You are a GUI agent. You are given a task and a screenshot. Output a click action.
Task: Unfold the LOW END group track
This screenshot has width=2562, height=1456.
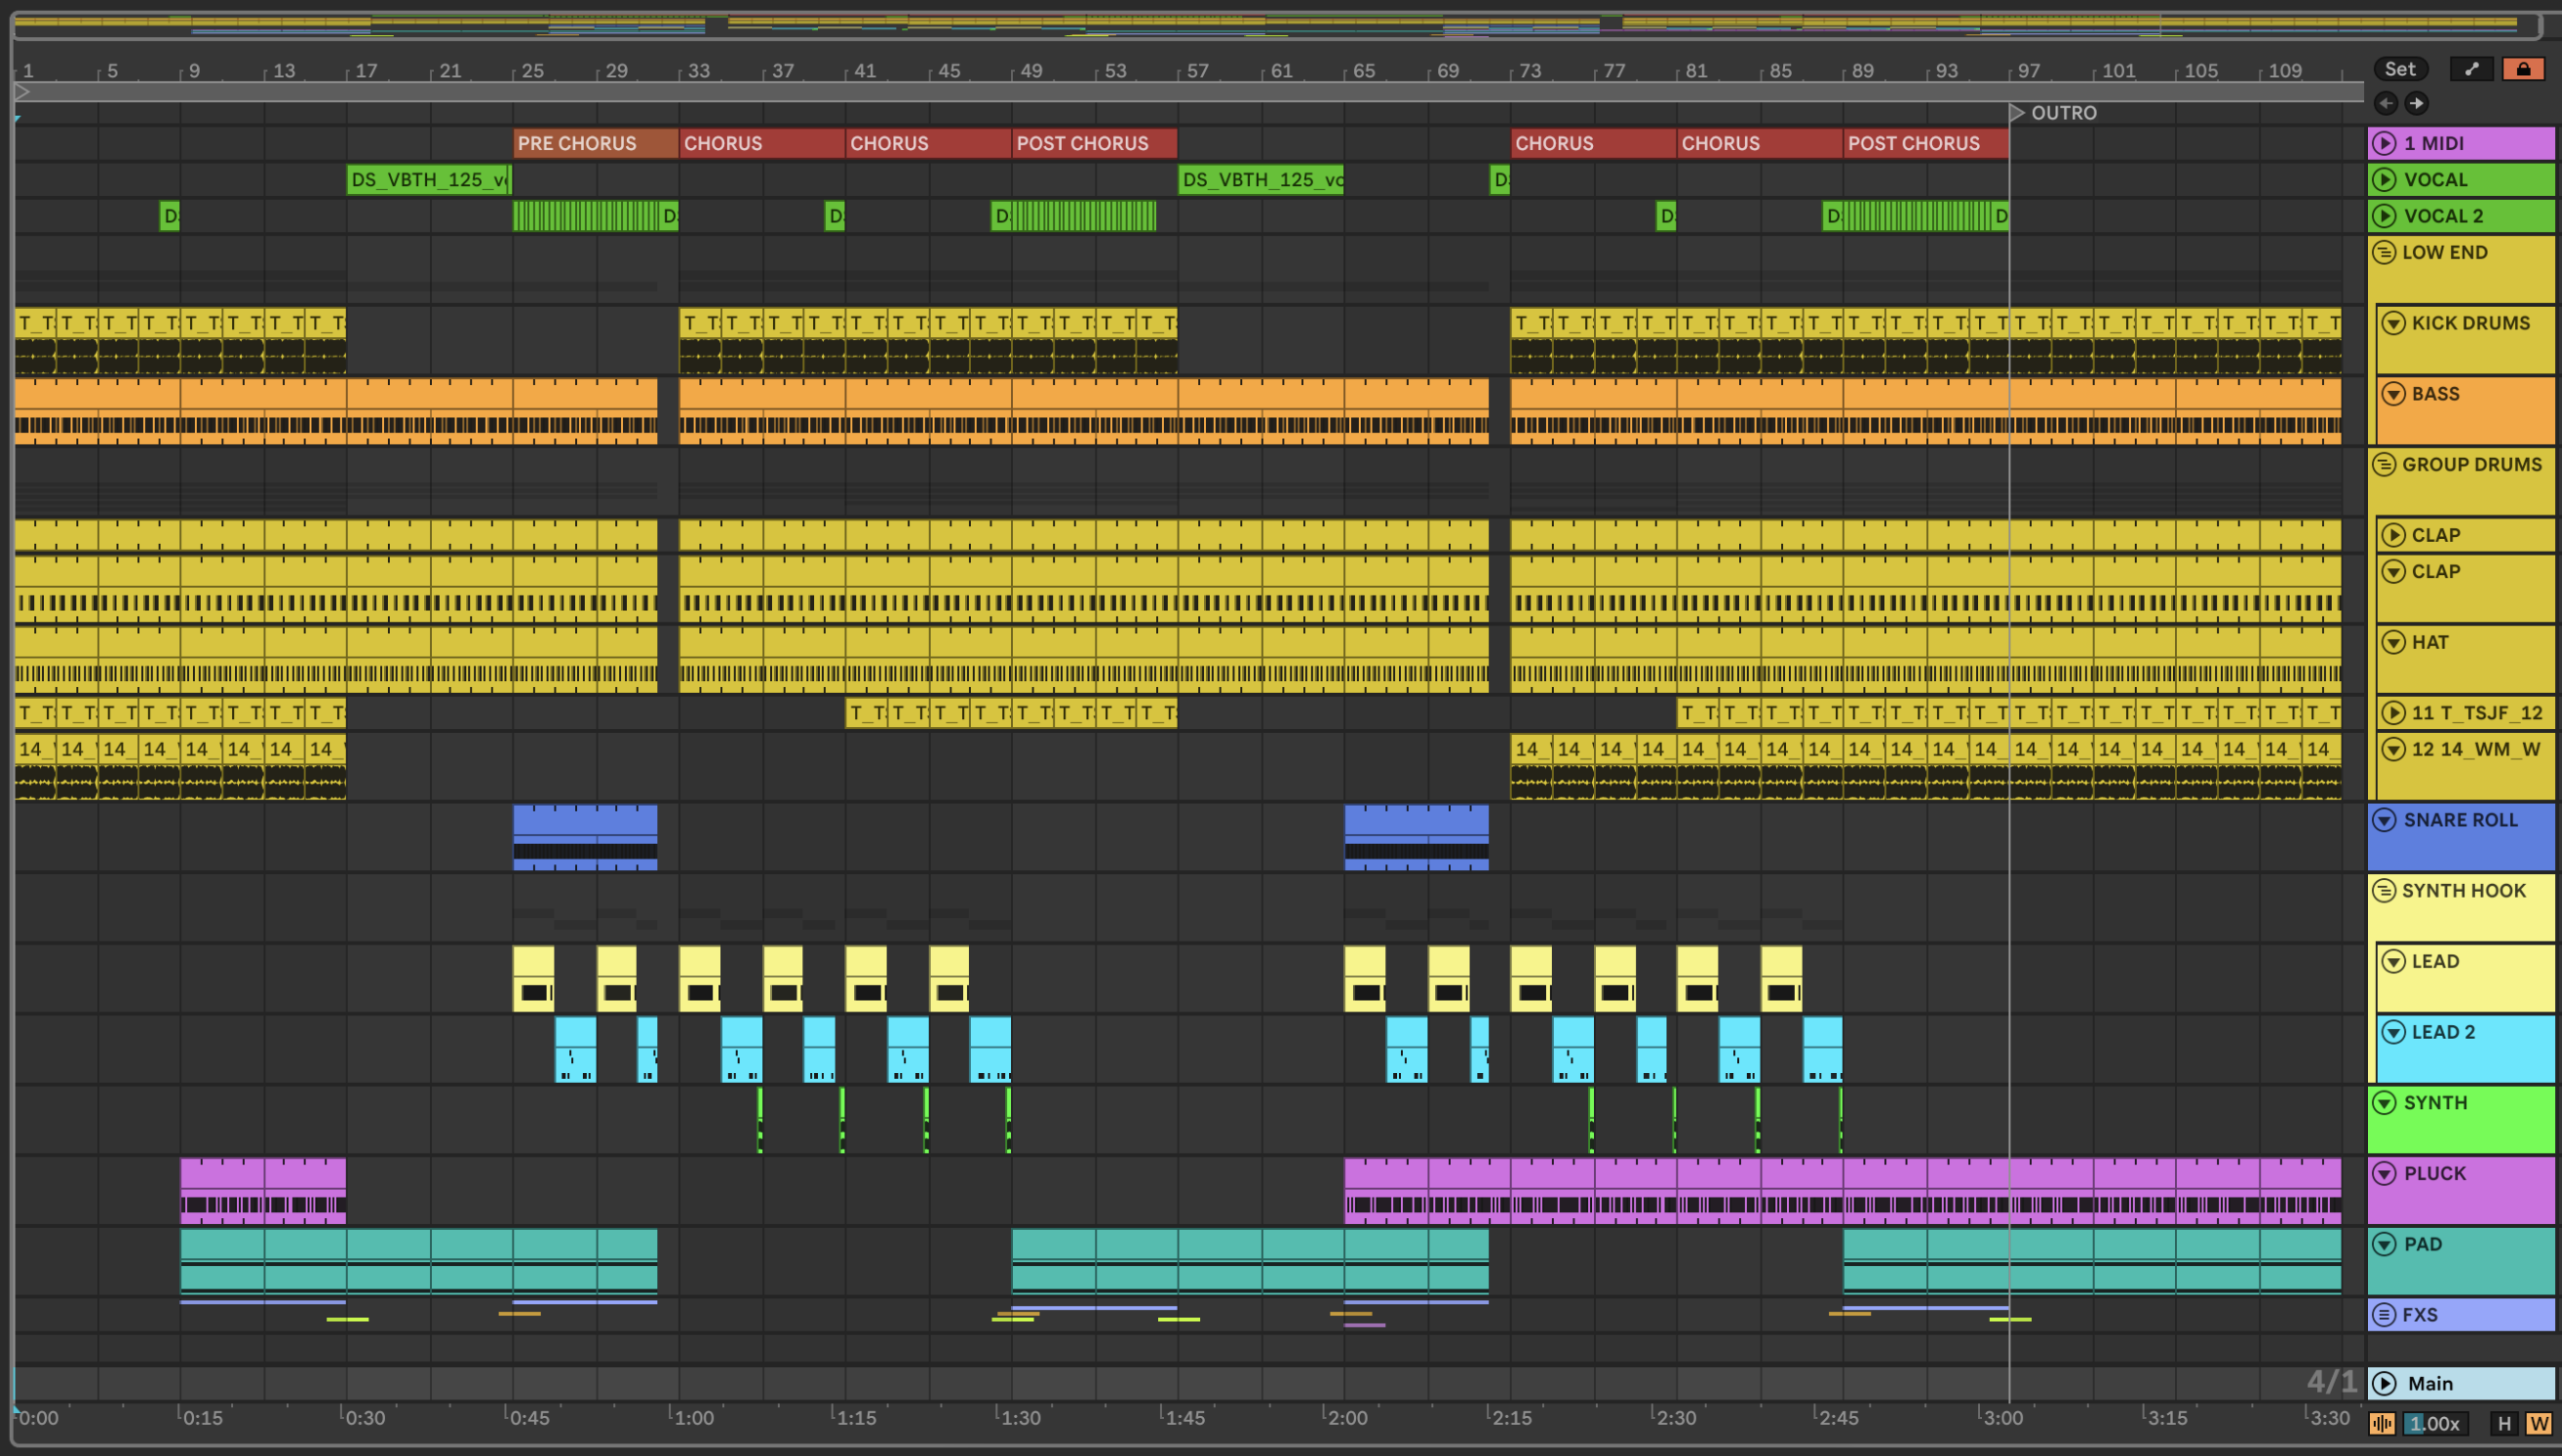point(2384,253)
